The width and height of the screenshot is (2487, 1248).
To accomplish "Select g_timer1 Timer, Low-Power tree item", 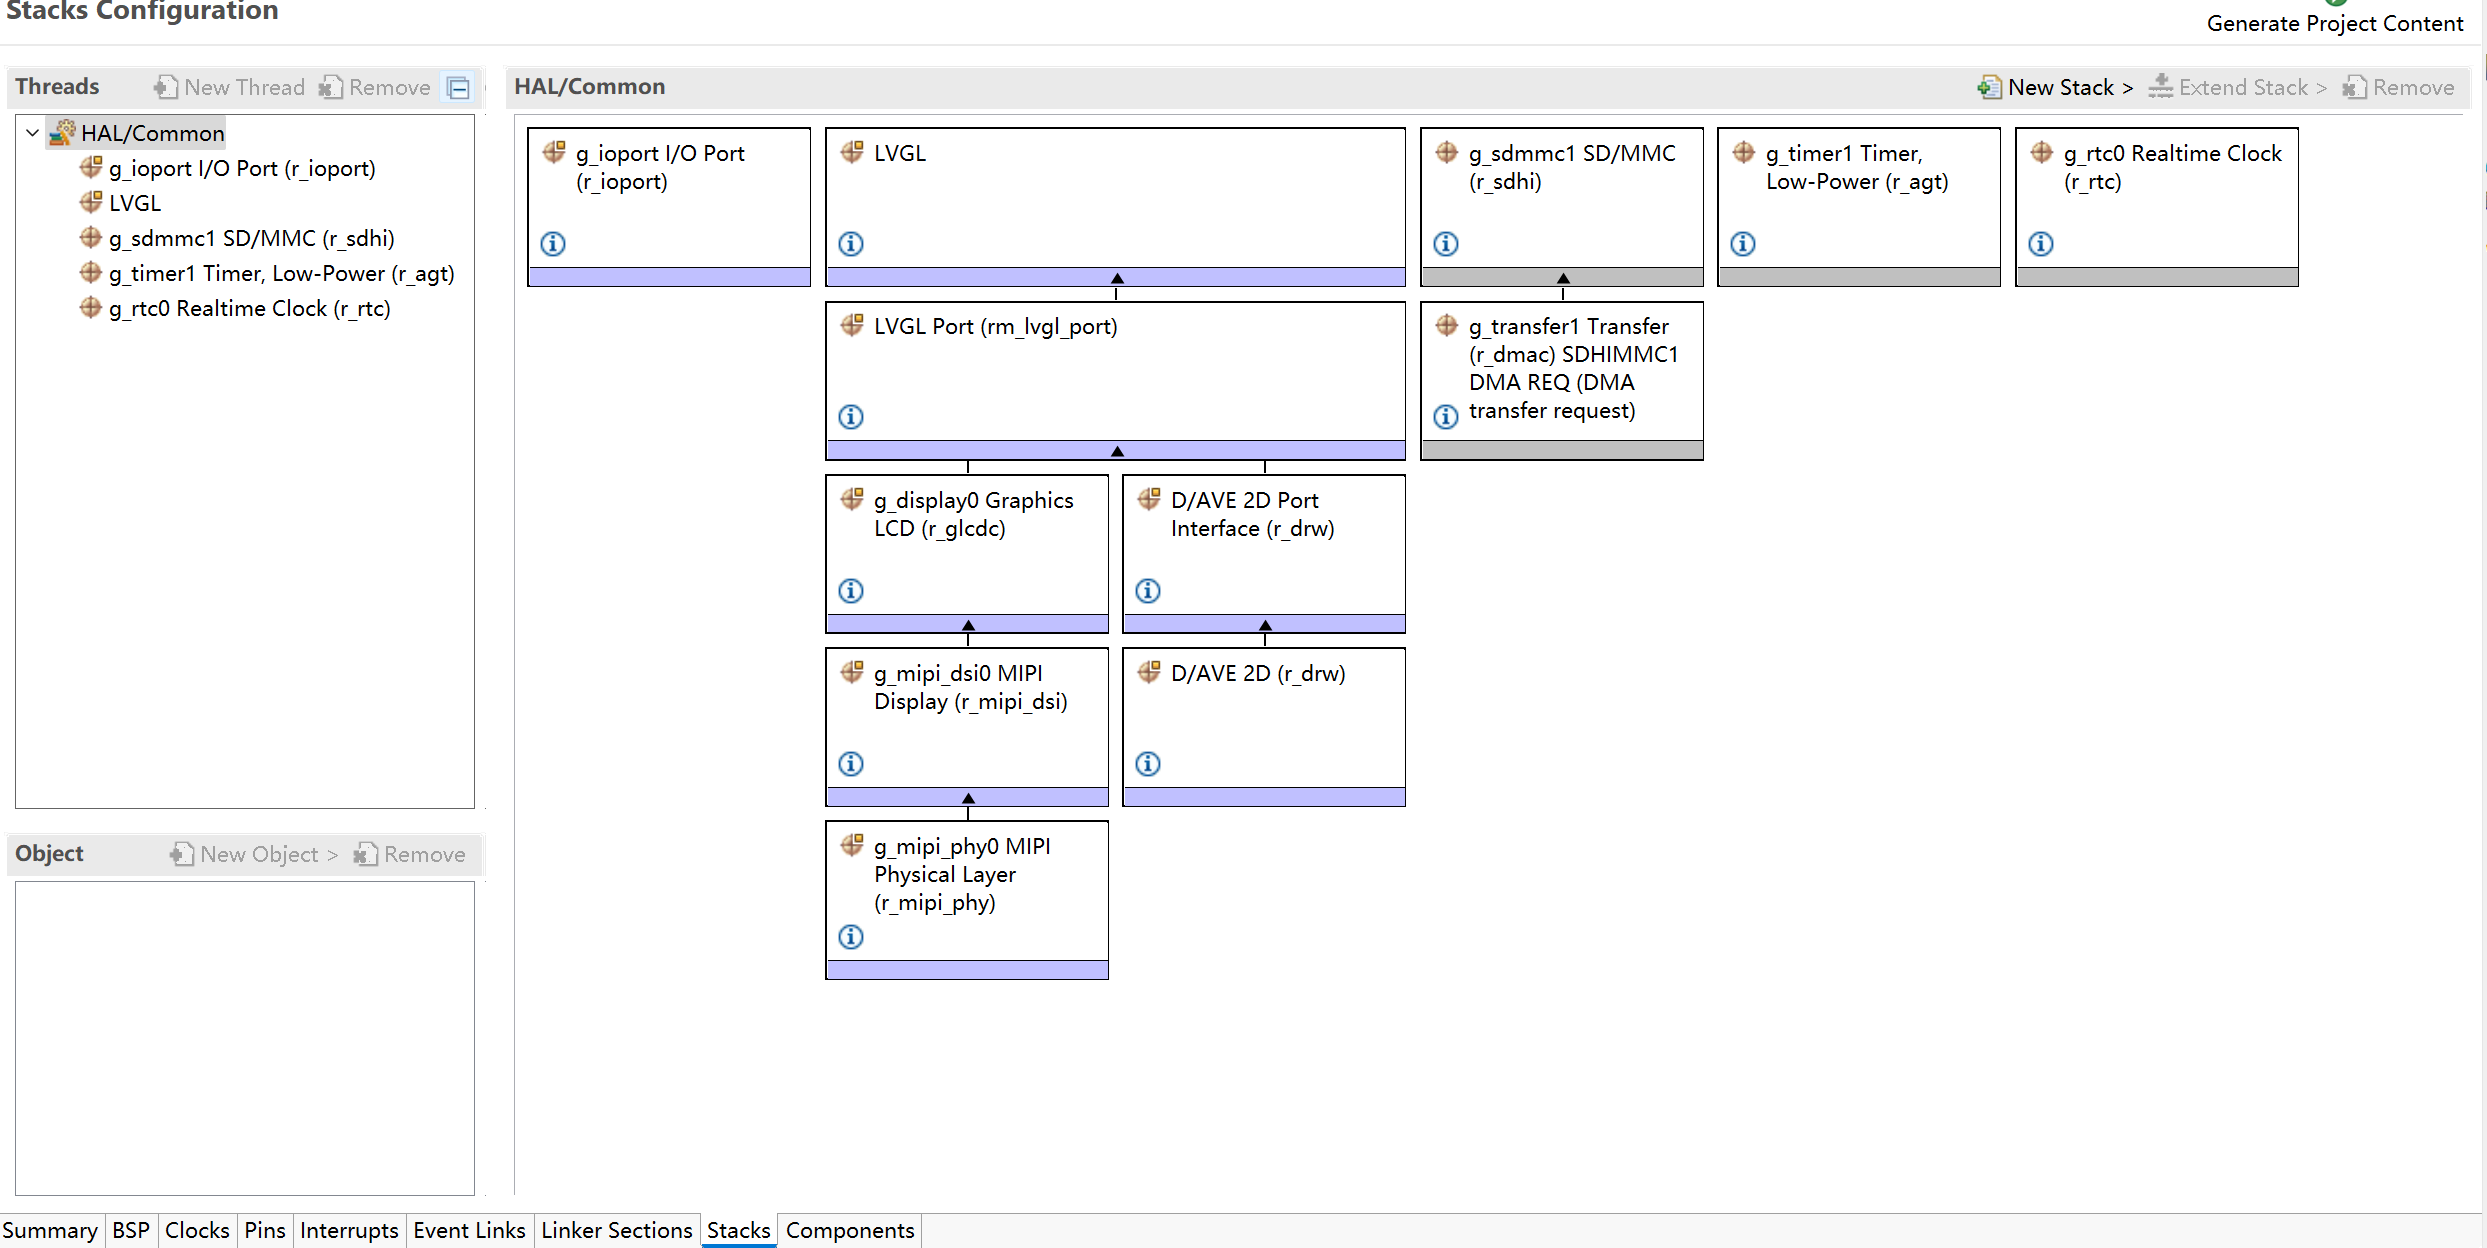I will [x=267, y=273].
